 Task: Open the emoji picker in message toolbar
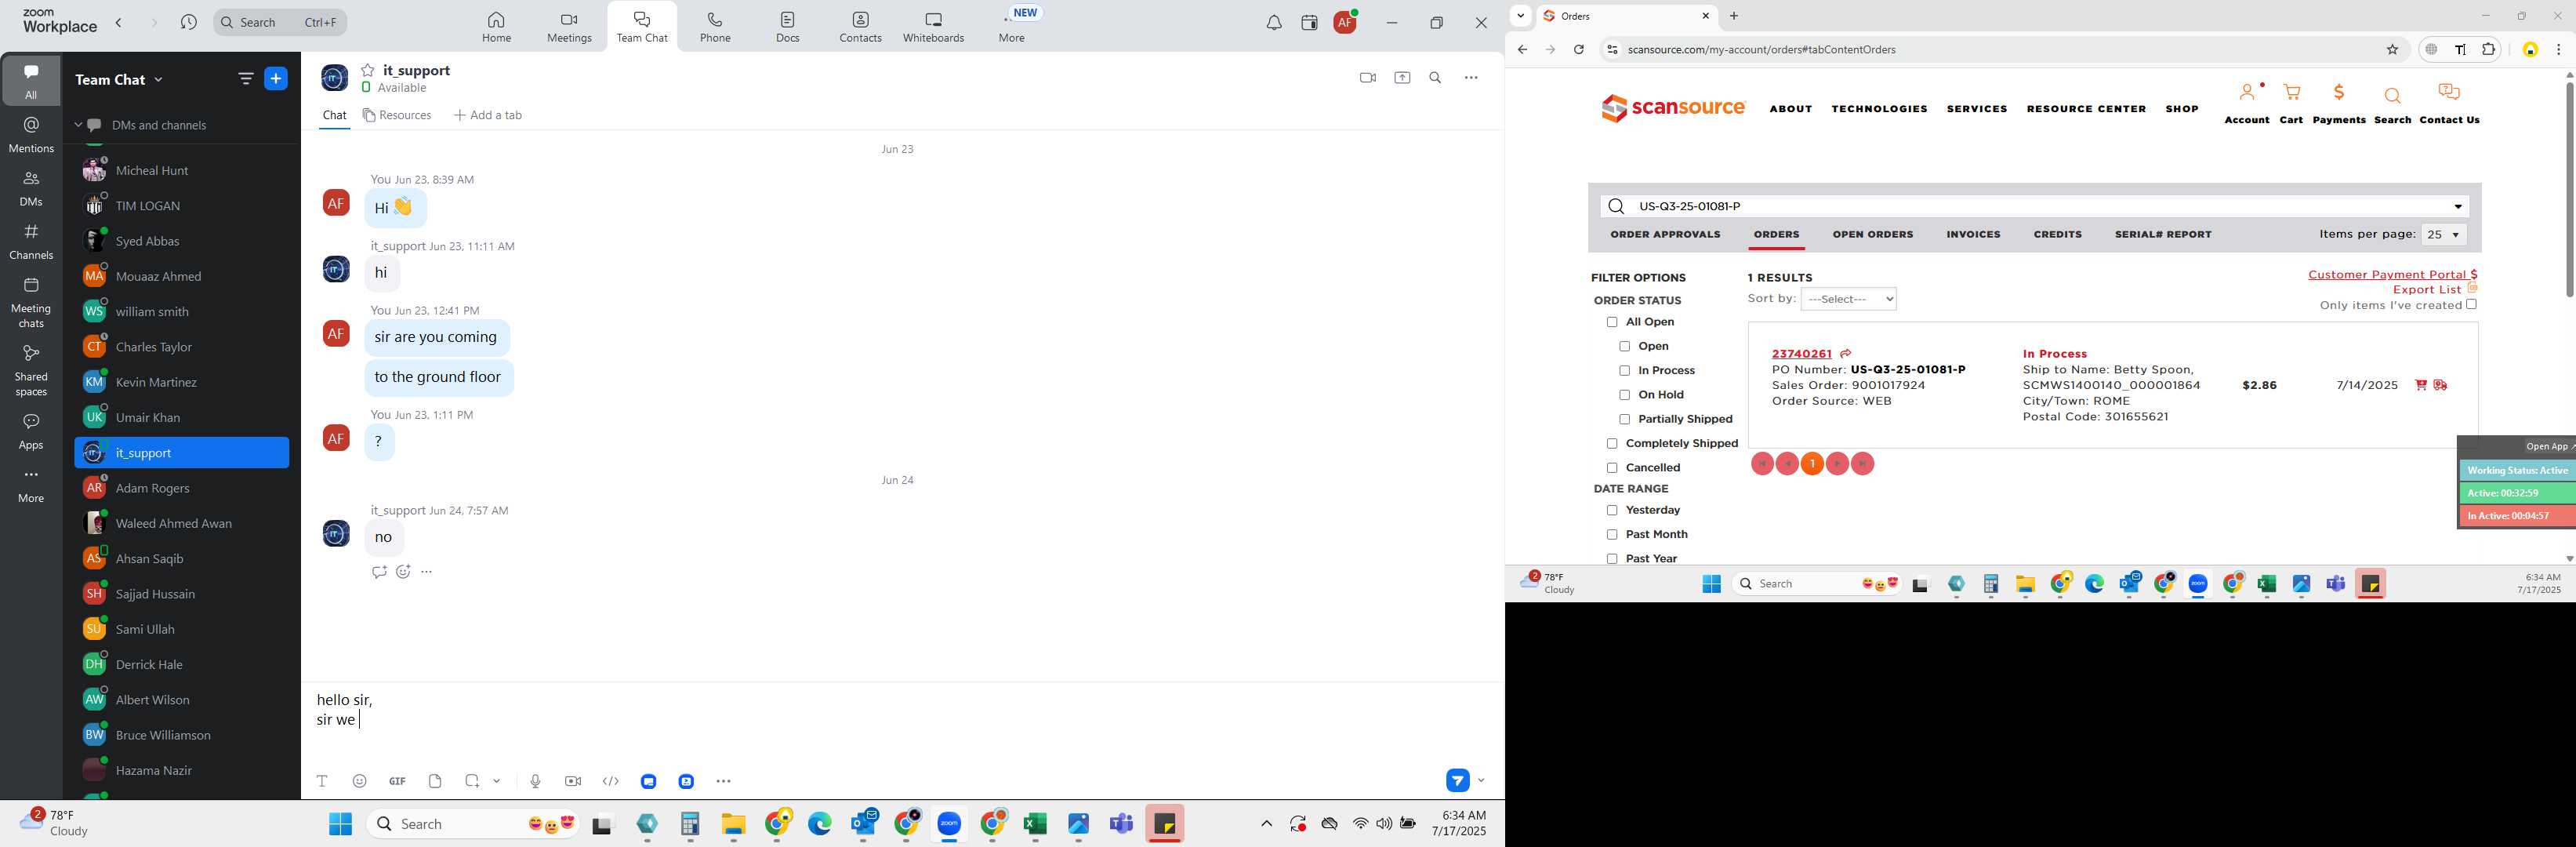click(360, 781)
